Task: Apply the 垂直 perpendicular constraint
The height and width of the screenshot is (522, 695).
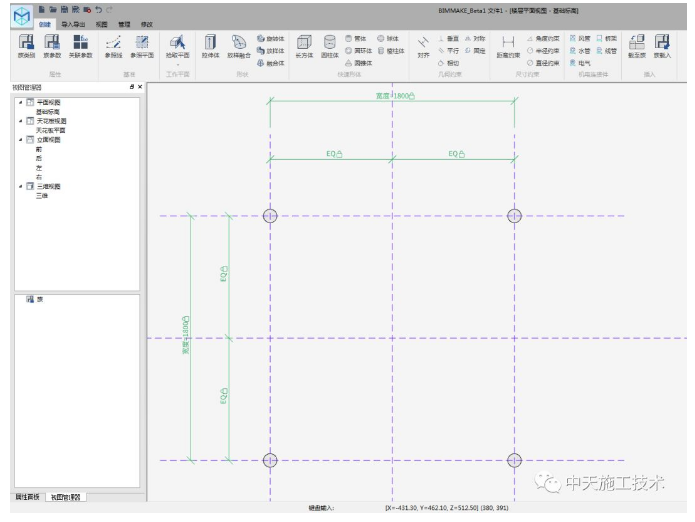Action: (x=449, y=39)
